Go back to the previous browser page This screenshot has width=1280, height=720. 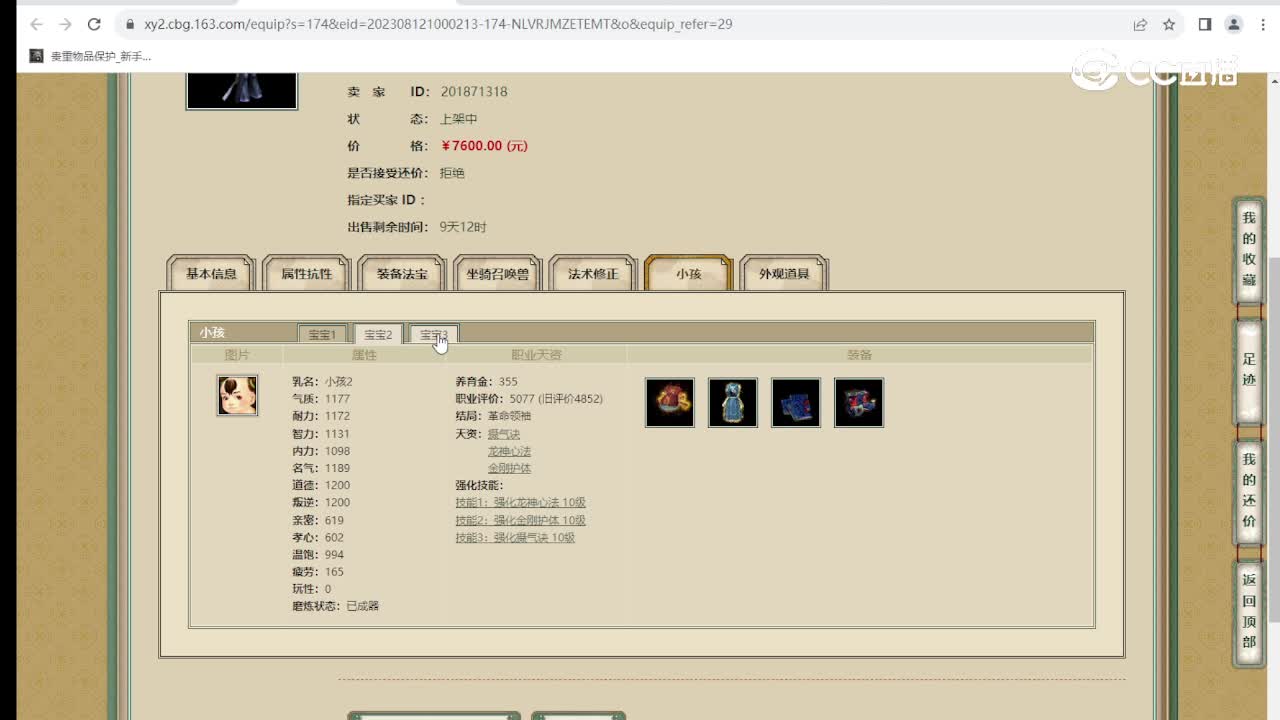[x=37, y=24]
